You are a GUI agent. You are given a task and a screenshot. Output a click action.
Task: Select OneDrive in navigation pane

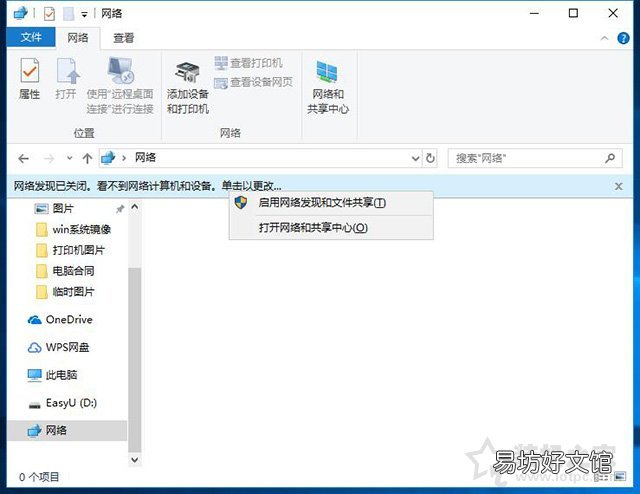(x=60, y=320)
